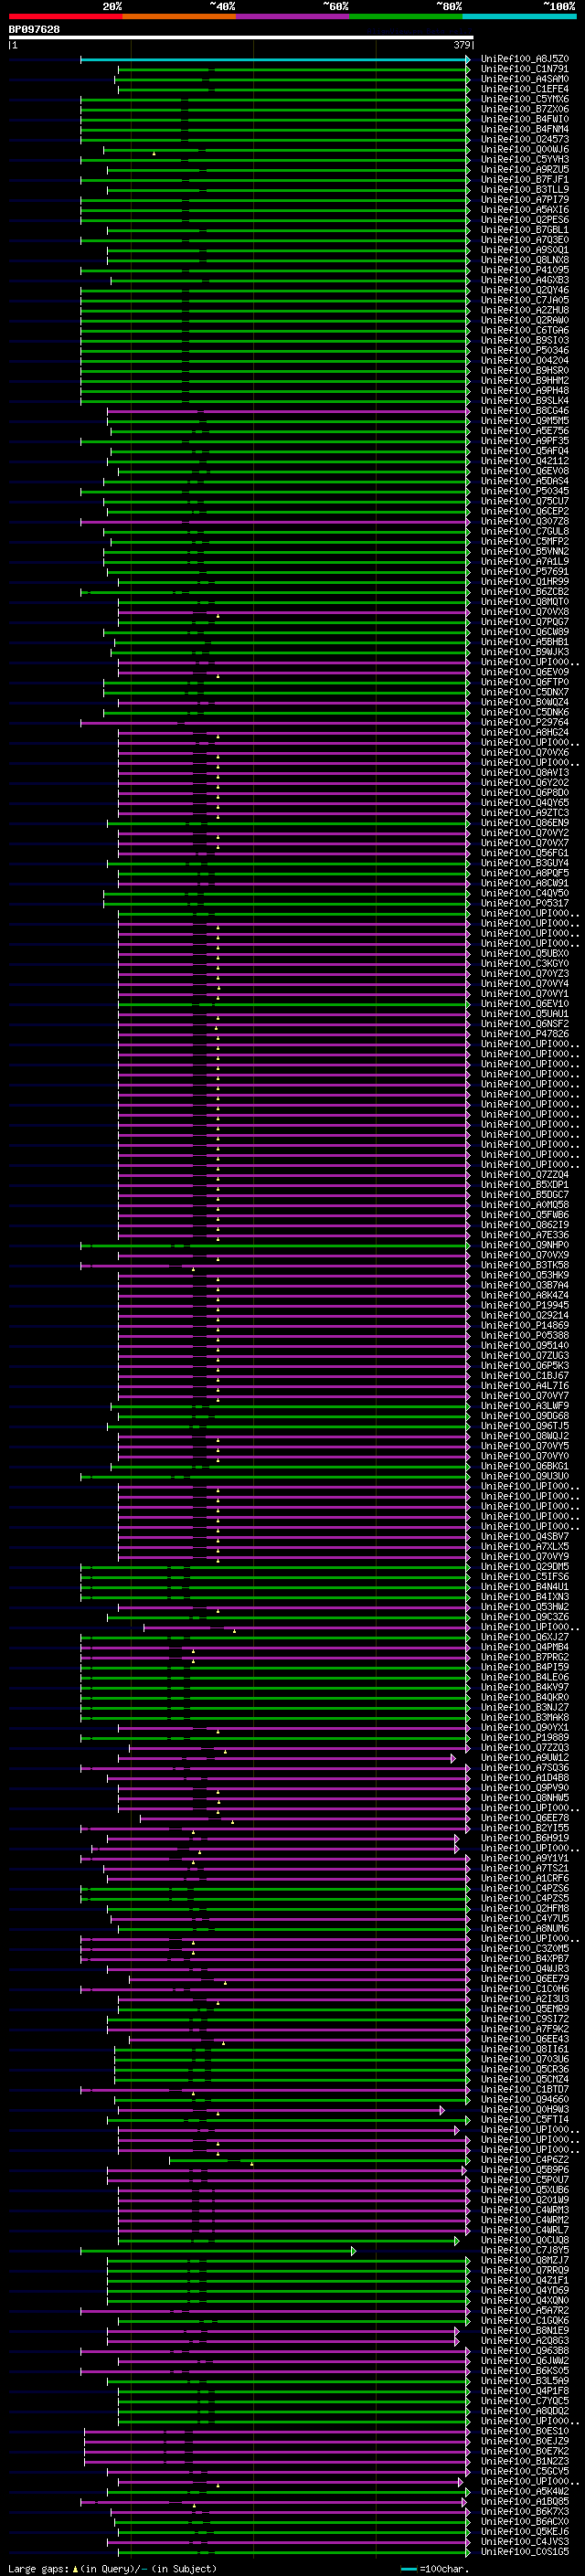Select hit label UniRef100_P05388
Image resolution: width=585 pixels, height=2576 pixels.
tap(524, 1335)
